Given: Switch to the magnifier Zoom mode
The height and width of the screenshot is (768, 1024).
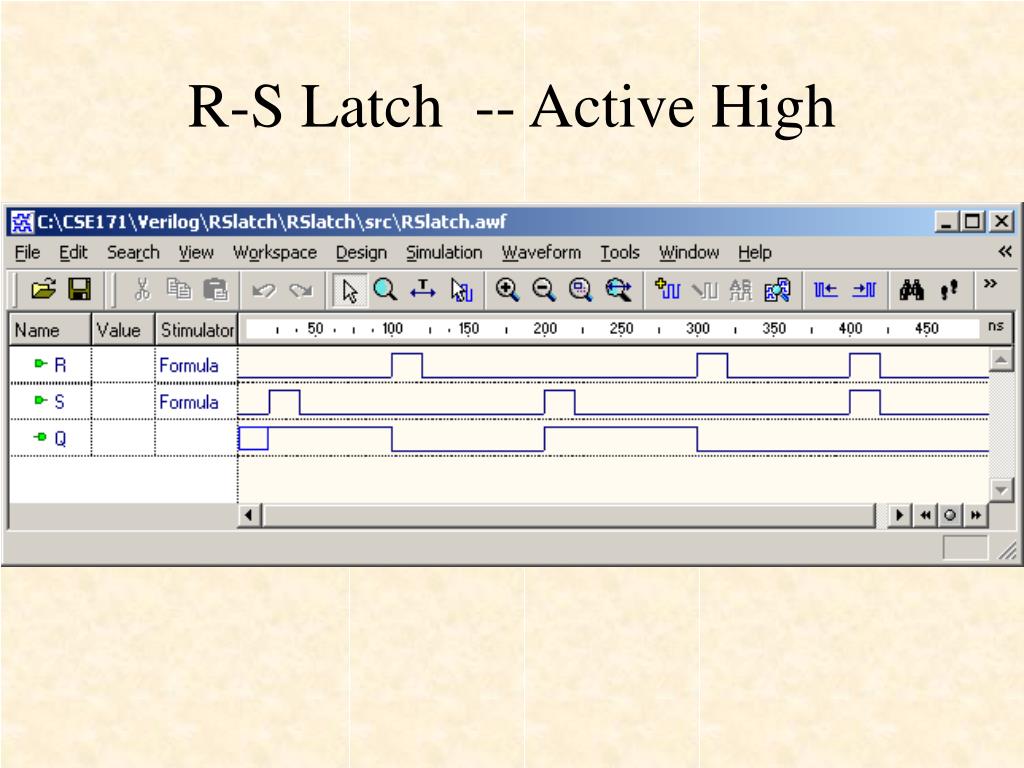Looking at the screenshot, I should (x=385, y=289).
